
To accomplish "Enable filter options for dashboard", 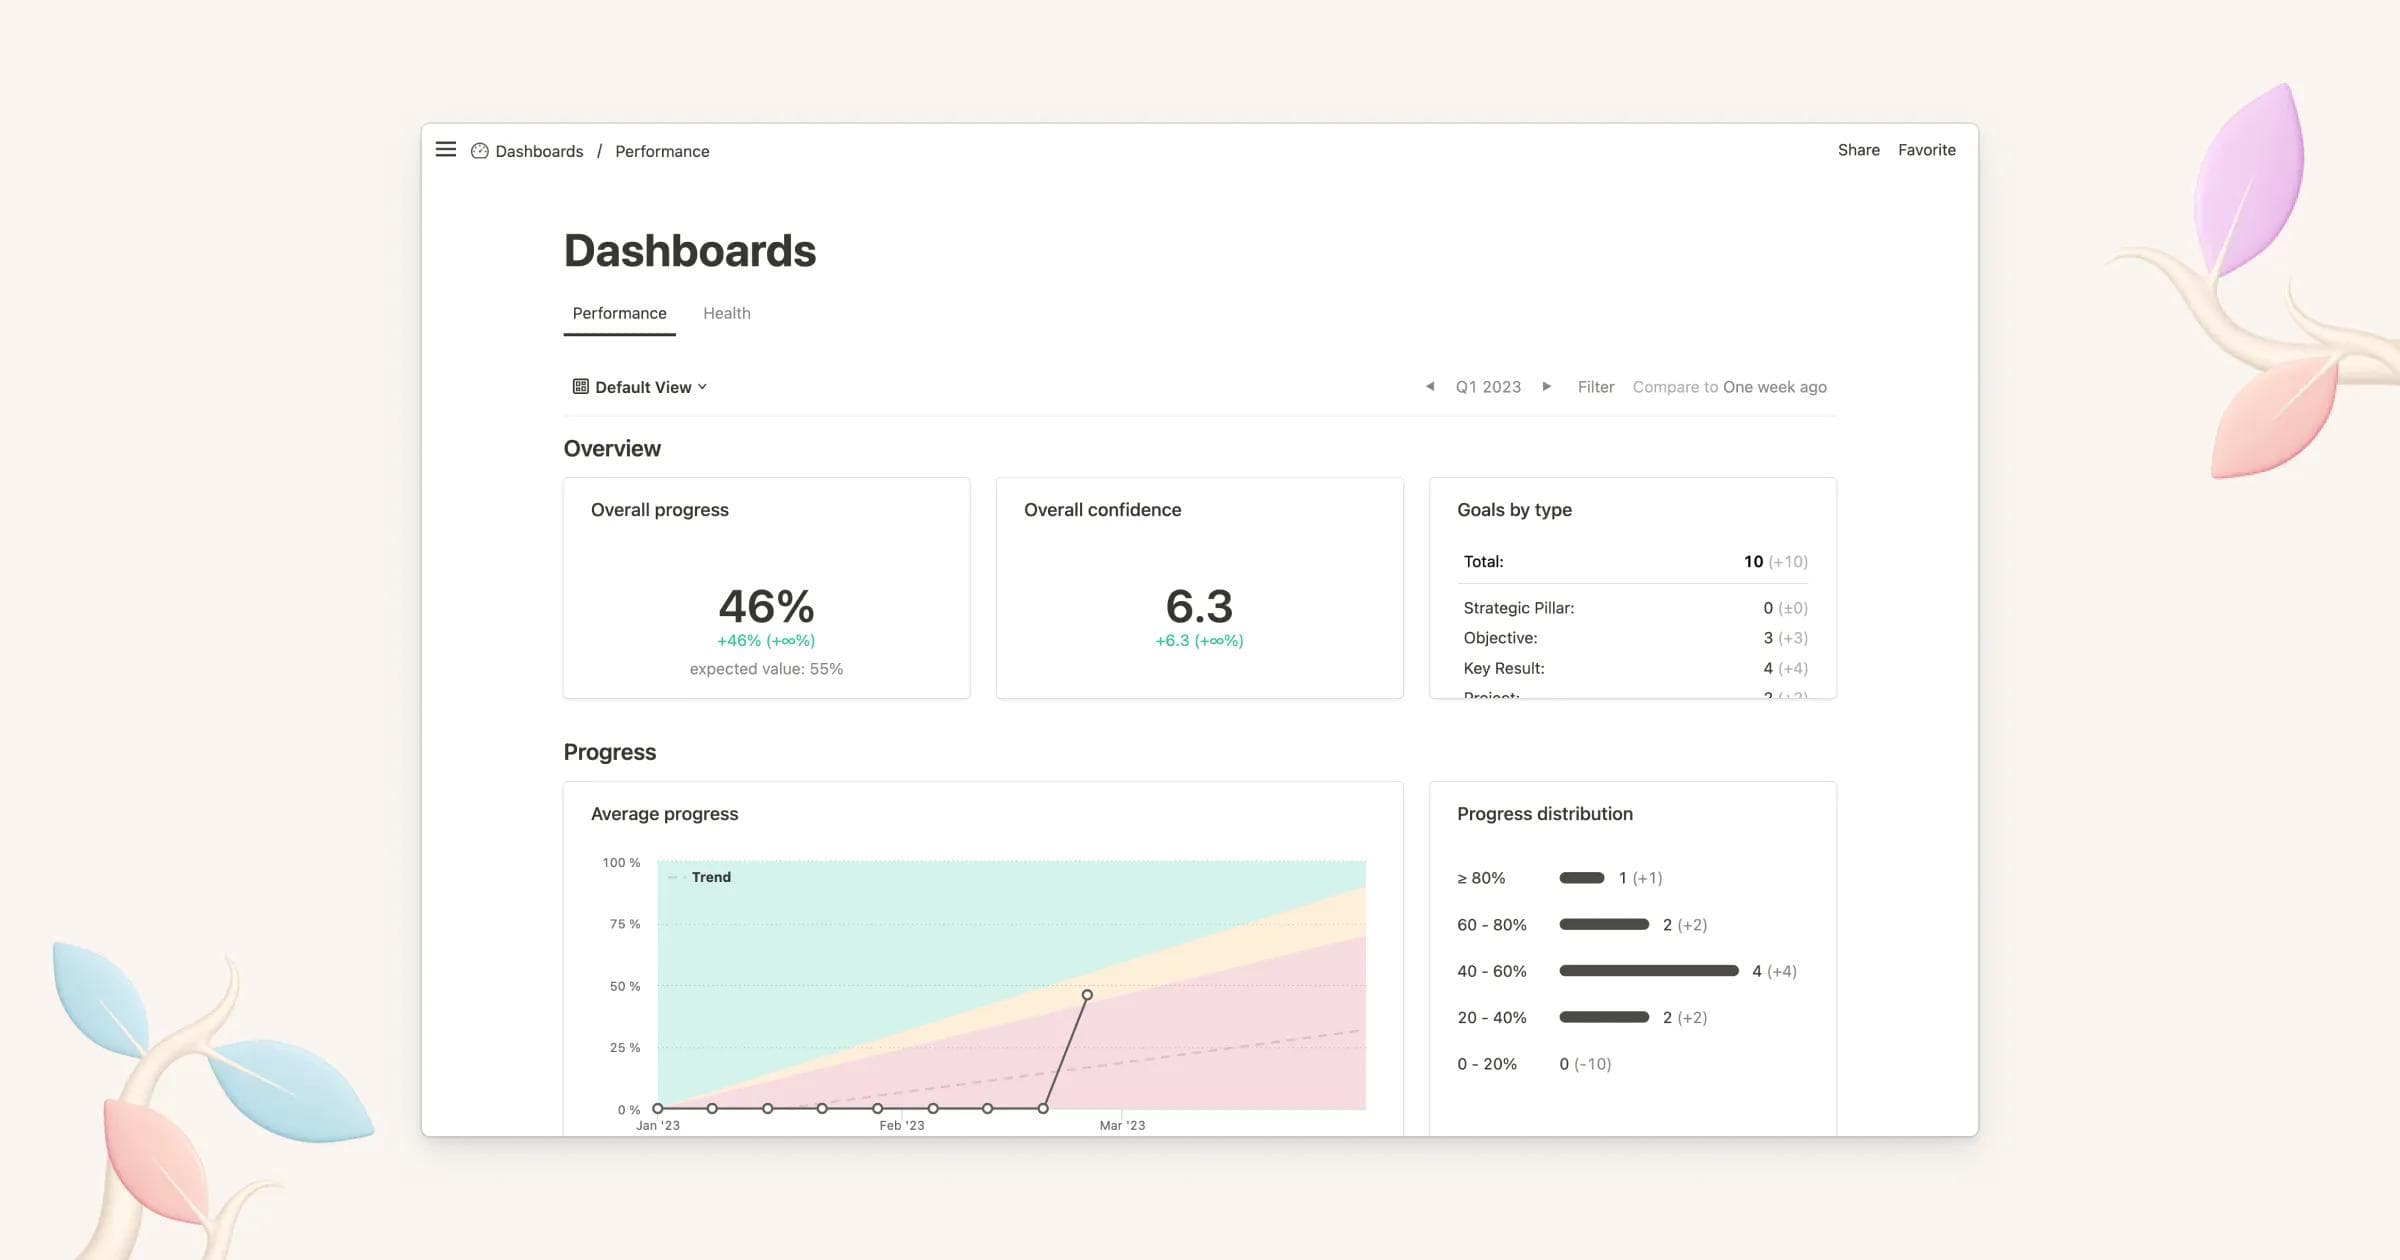I will click(x=1595, y=387).
